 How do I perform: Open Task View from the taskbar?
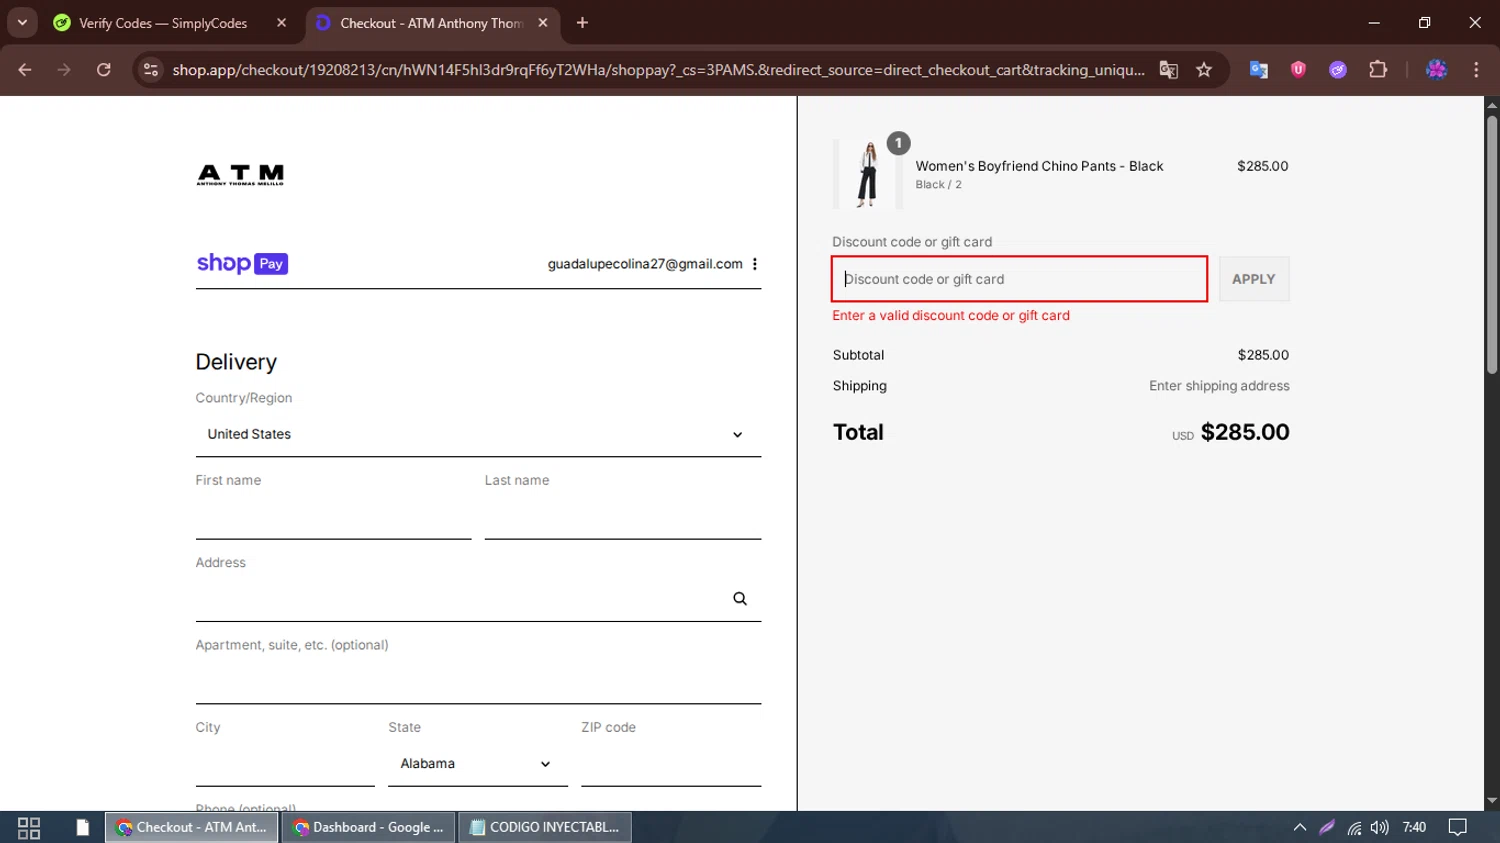(x=29, y=827)
